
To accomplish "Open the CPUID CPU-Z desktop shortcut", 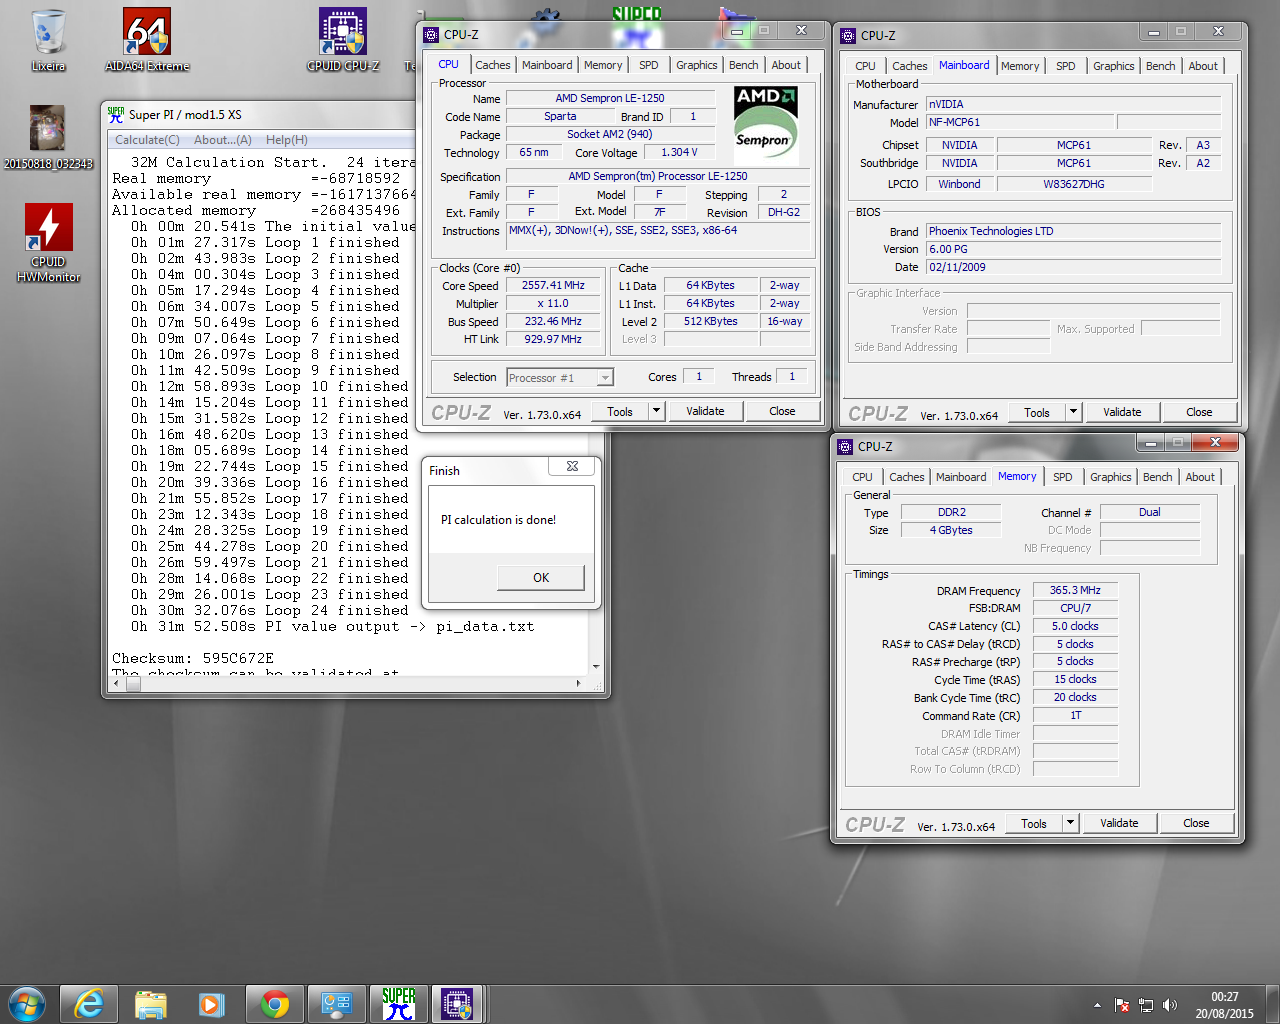I will [343, 40].
